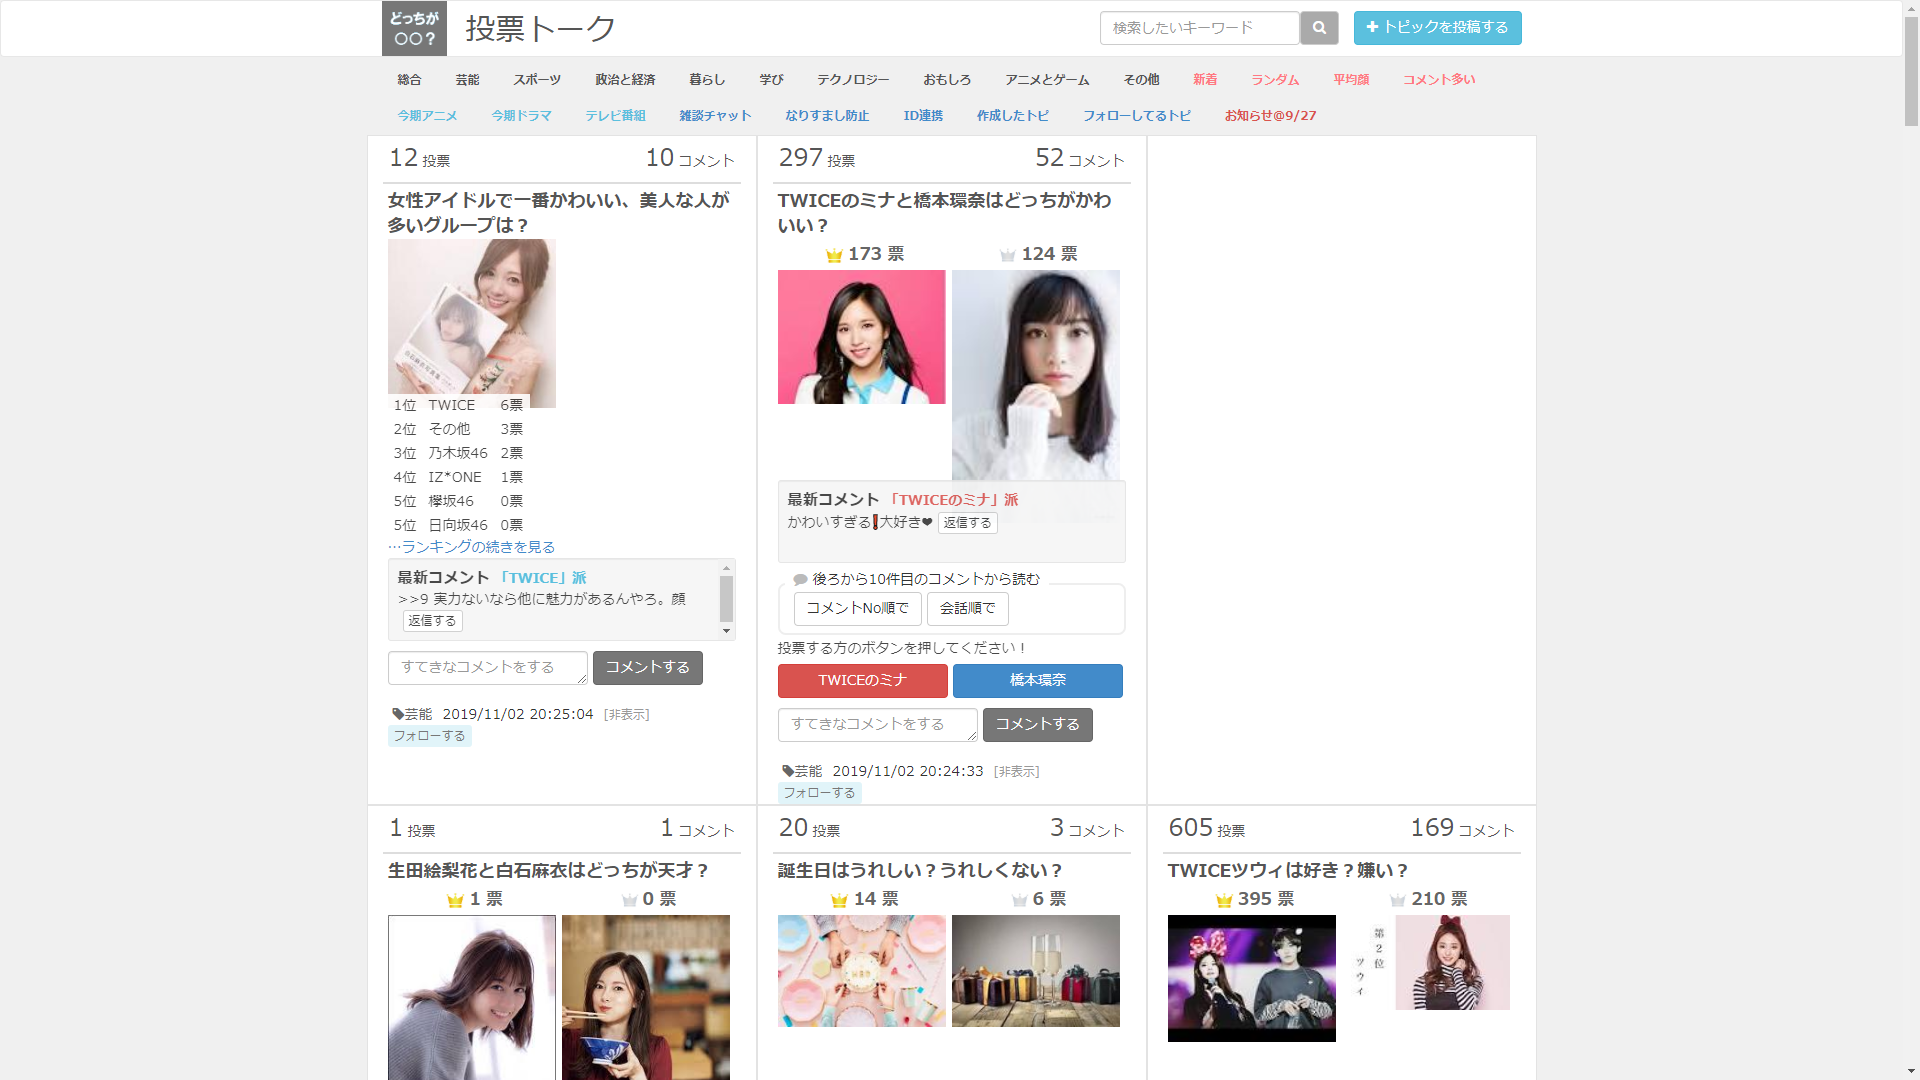Focus the keyword search input field
1920x1080 pixels.
coord(1199,28)
